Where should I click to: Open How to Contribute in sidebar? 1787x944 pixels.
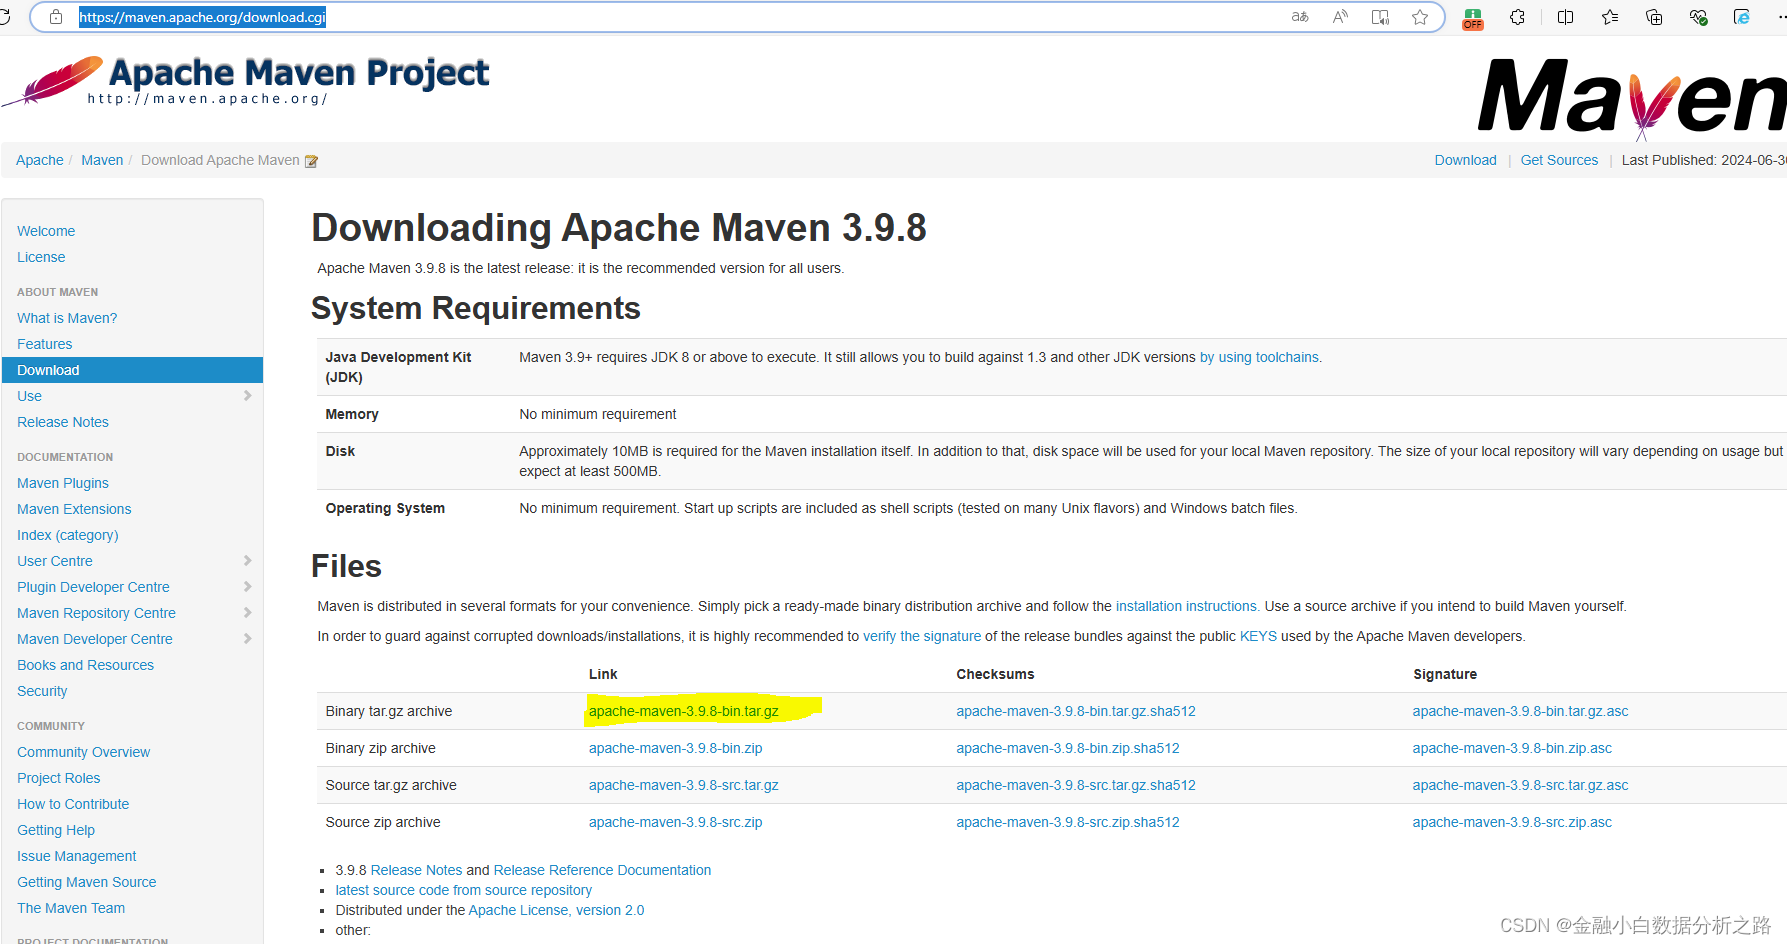73,804
